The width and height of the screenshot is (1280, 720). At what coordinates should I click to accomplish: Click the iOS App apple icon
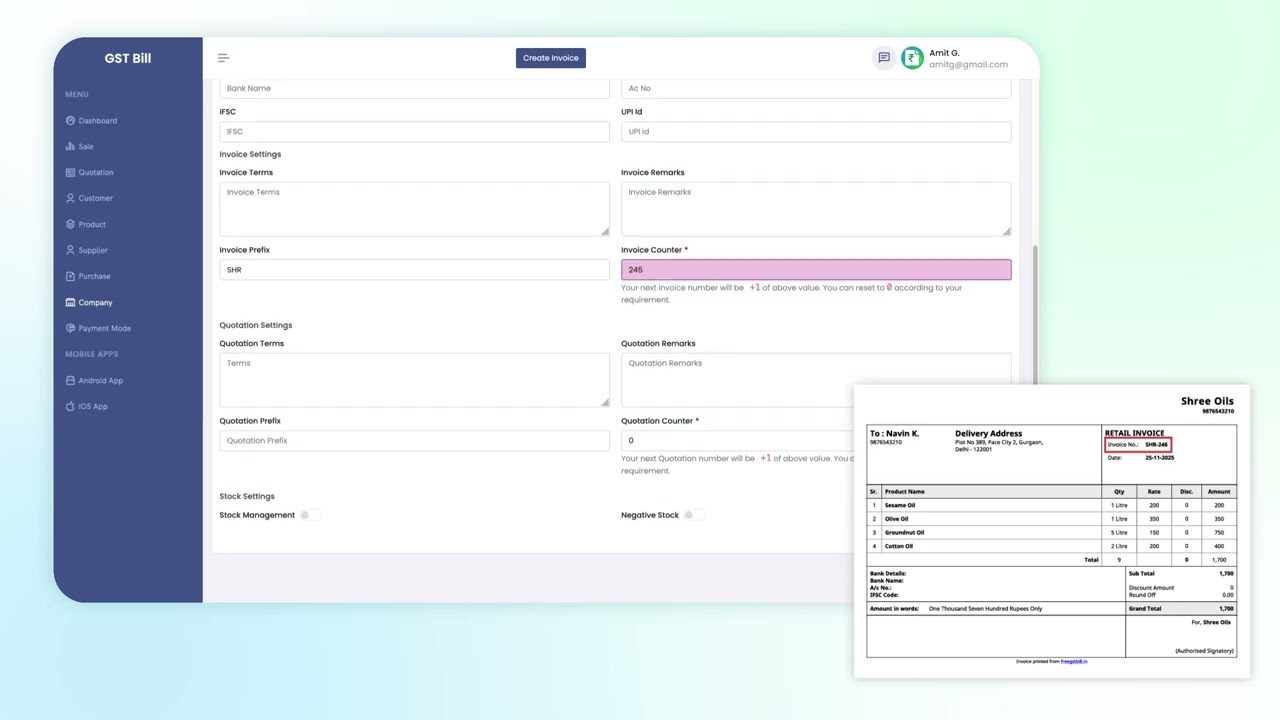point(70,407)
